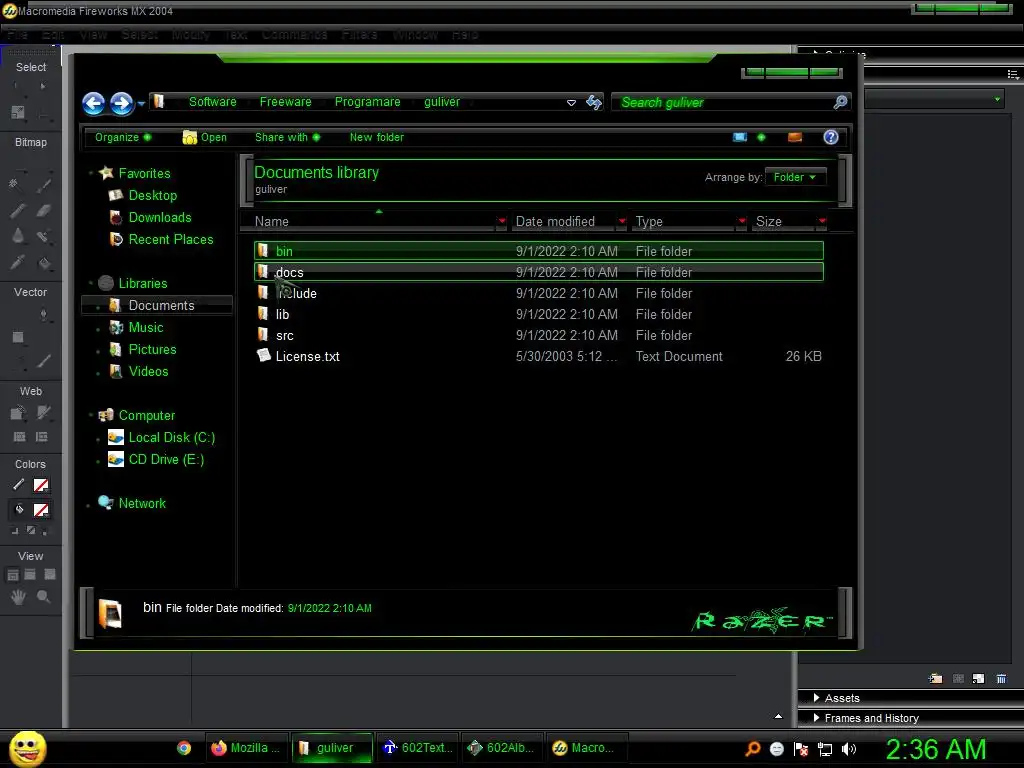Select the Magic Wand tool in Bitmap section

coord(14,184)
